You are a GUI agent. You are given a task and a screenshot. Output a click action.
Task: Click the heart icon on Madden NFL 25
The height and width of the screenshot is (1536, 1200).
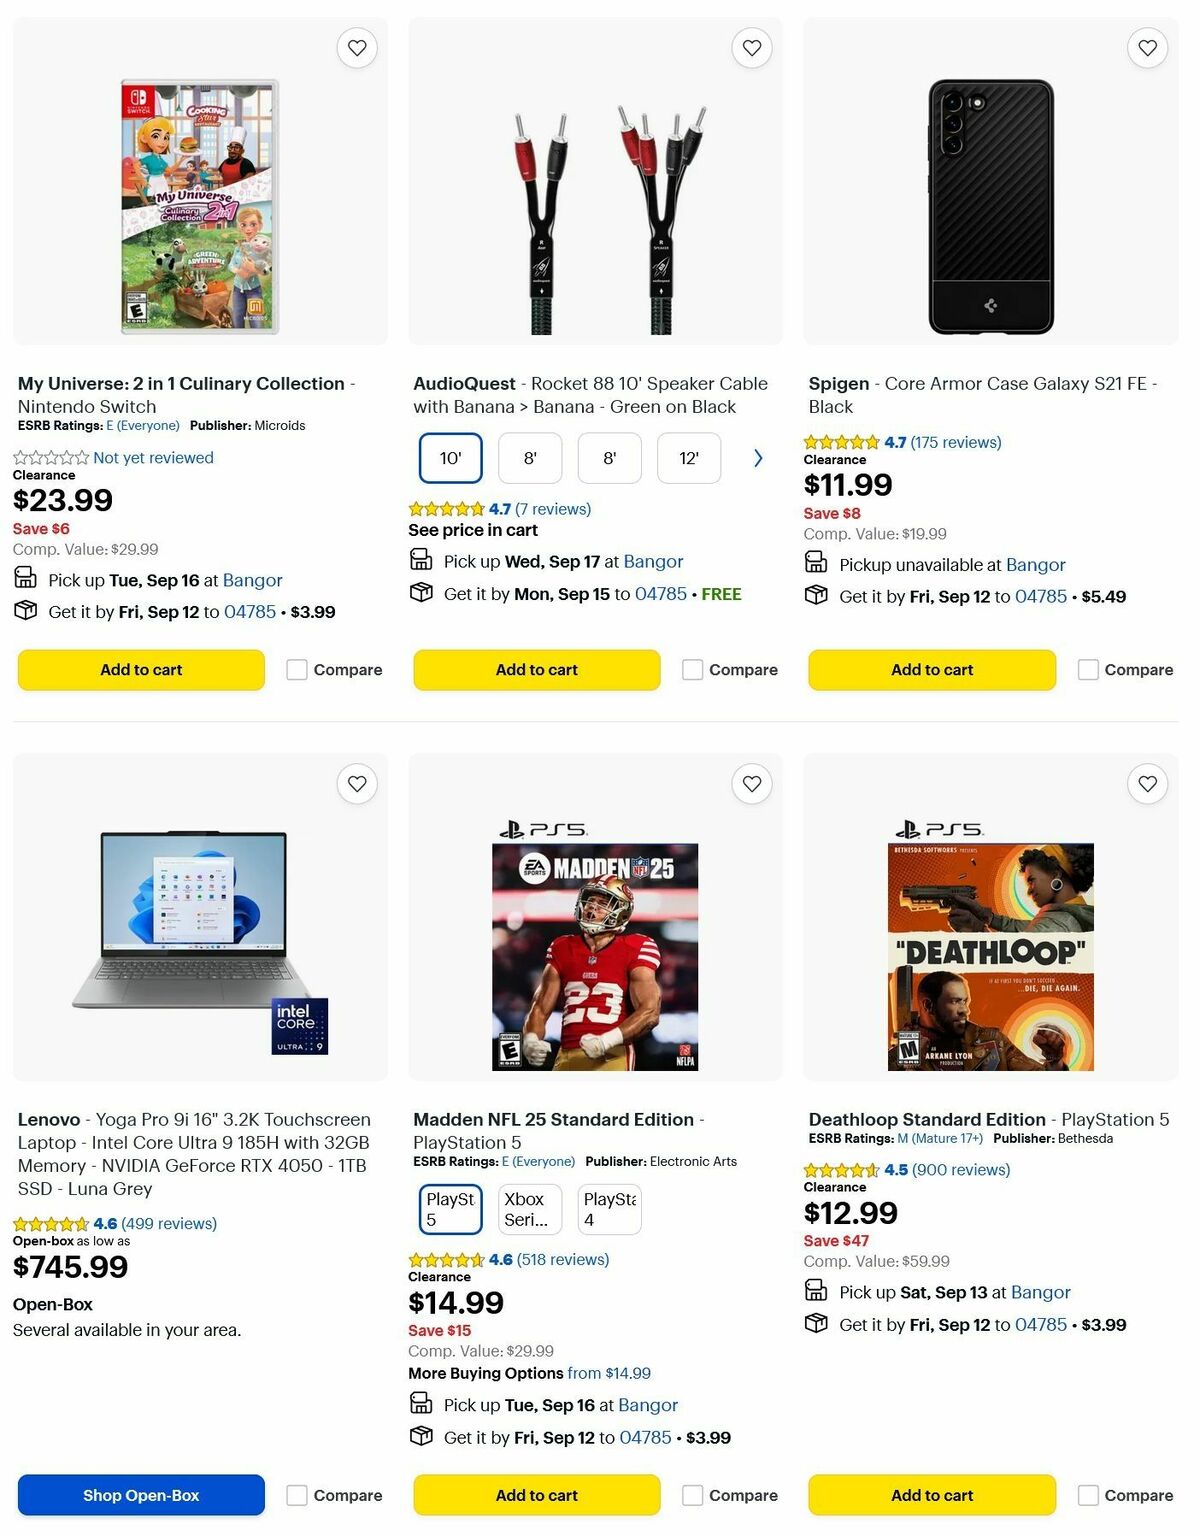[x=751, y=784]
